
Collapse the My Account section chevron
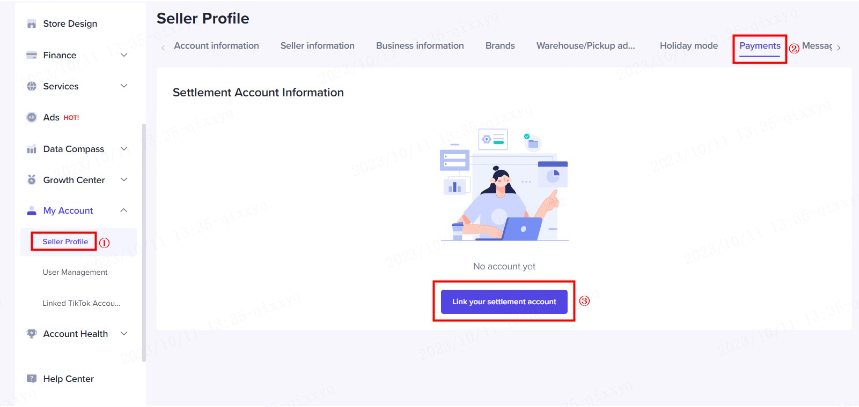(x=124, y=211)
